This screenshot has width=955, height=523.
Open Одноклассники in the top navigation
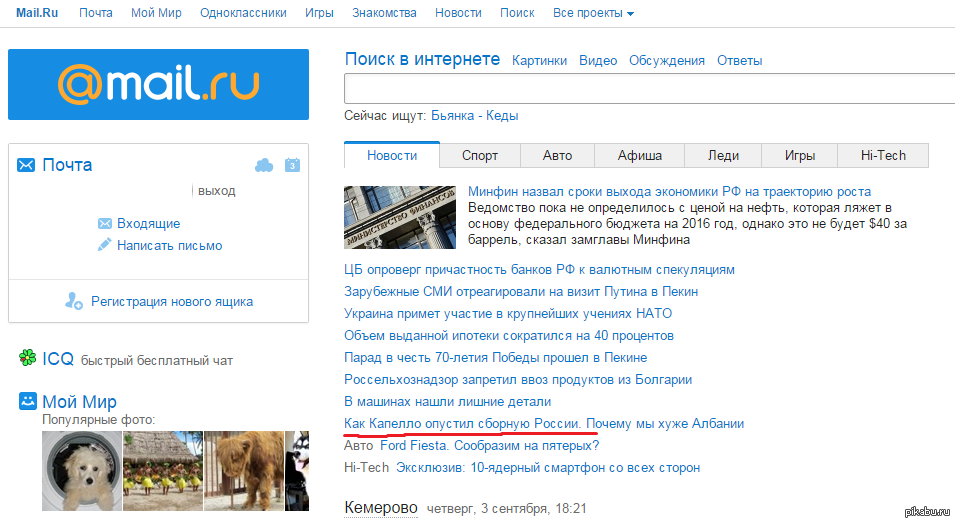click(x=243, y=13)
